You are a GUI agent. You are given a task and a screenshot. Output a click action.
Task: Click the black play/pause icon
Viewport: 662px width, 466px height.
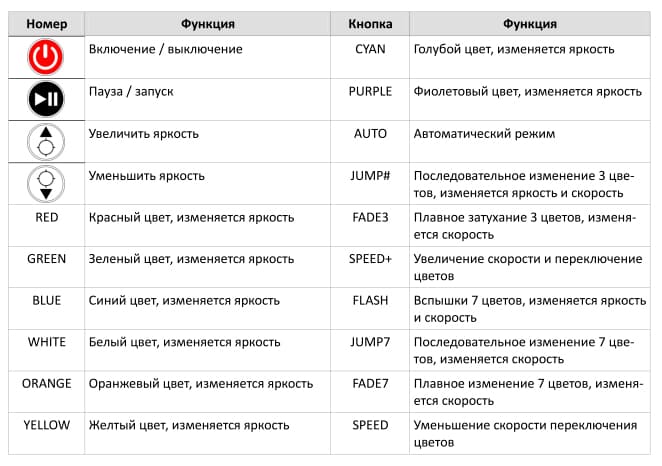[46, 99]
